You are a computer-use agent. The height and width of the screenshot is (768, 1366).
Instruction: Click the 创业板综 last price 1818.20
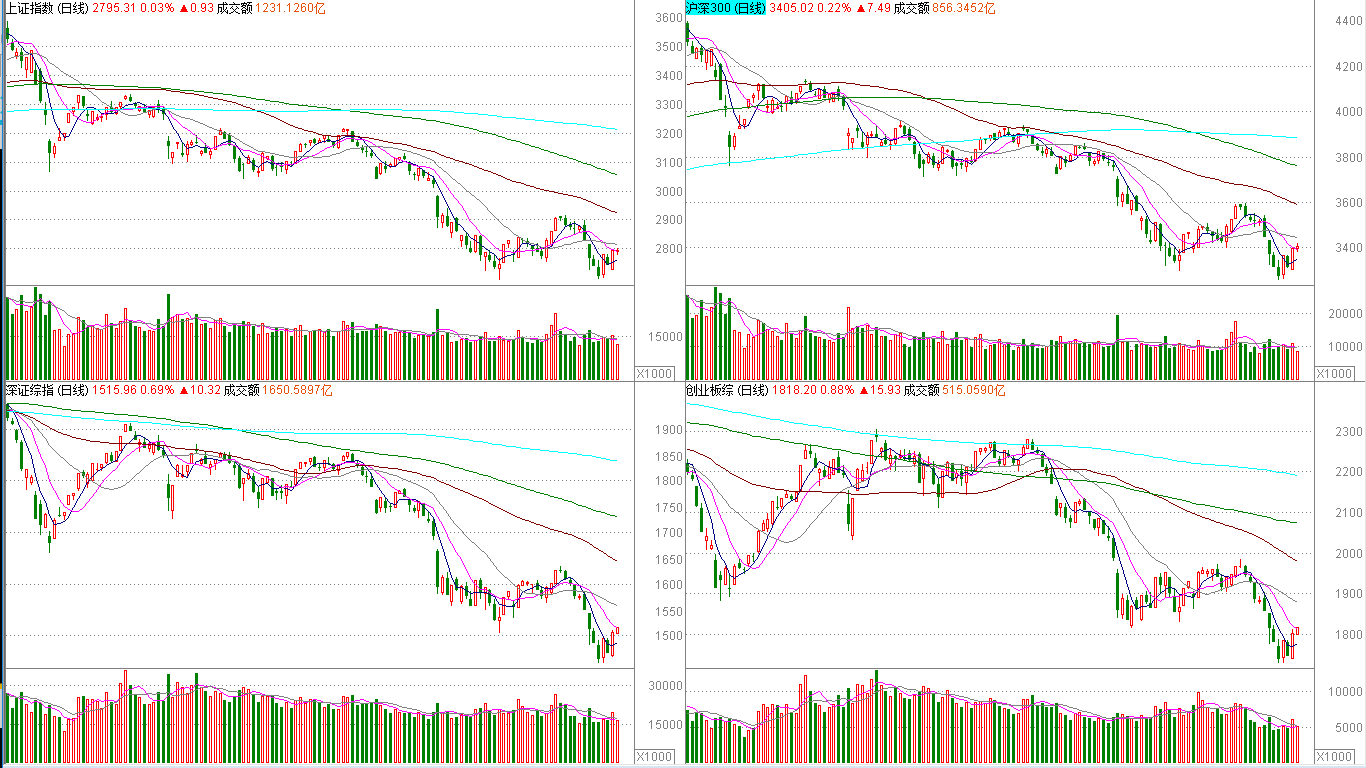pyautogui.click(x=793, y=390)
